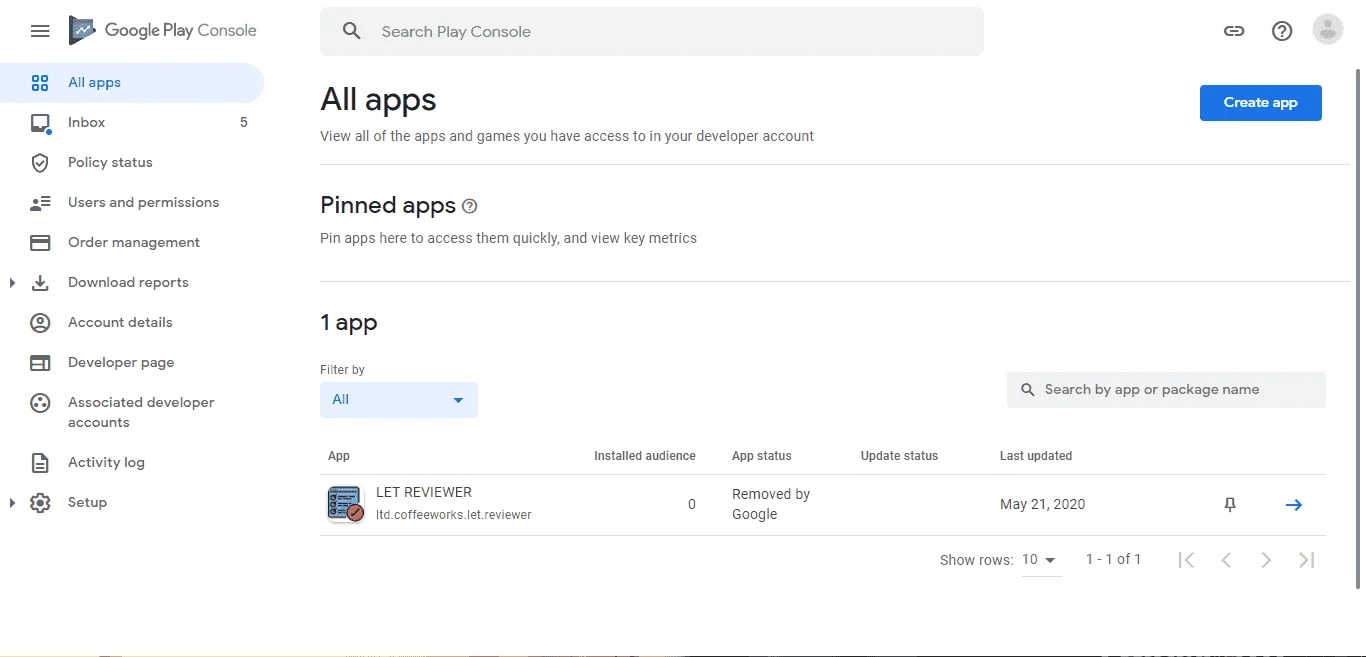1366x657 pixels.
Task: Click the LET REVIEWER app icon
Action: point(346,503)
